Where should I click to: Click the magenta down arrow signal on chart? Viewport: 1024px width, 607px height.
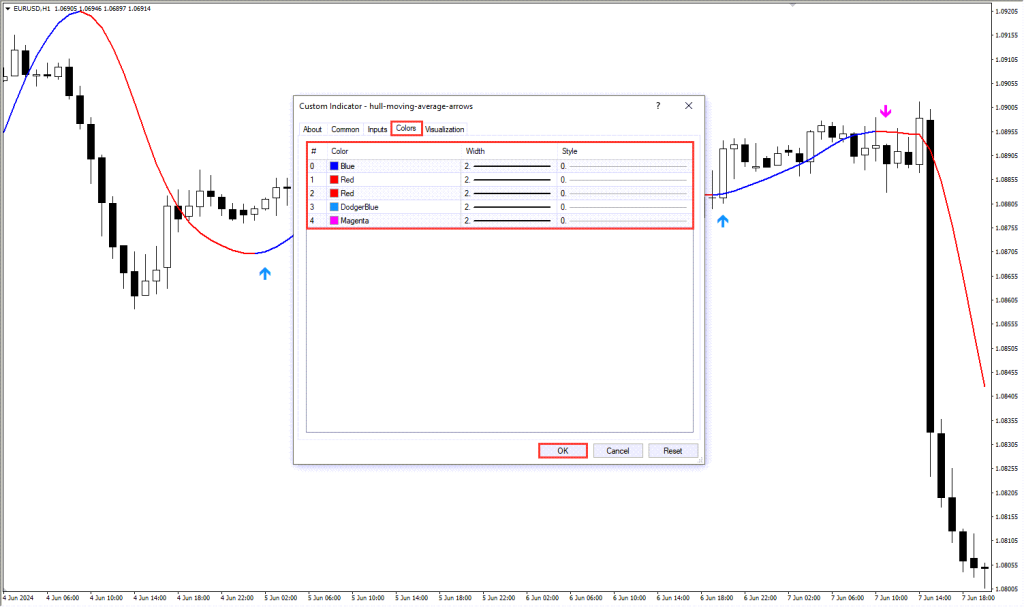coord(886,112)
